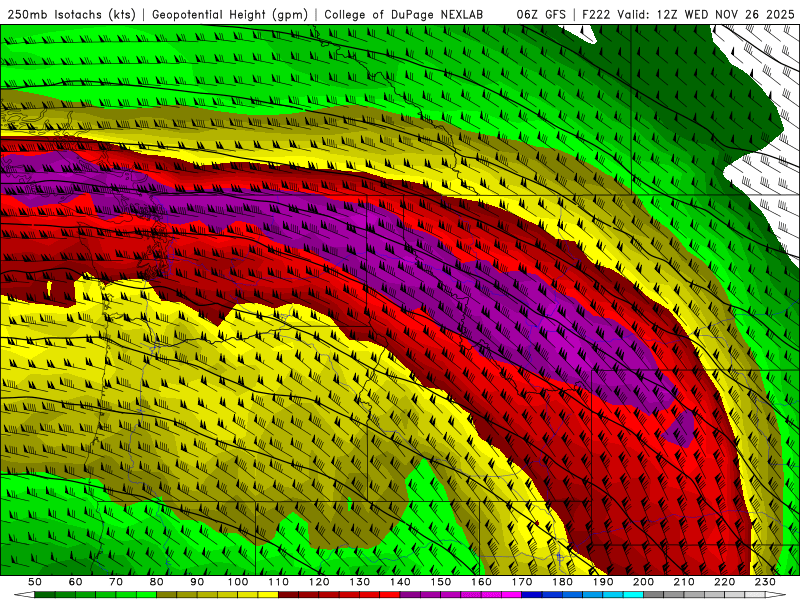Click the 230 kt color bar label
The image size is (800, 600).
point(765,582)
